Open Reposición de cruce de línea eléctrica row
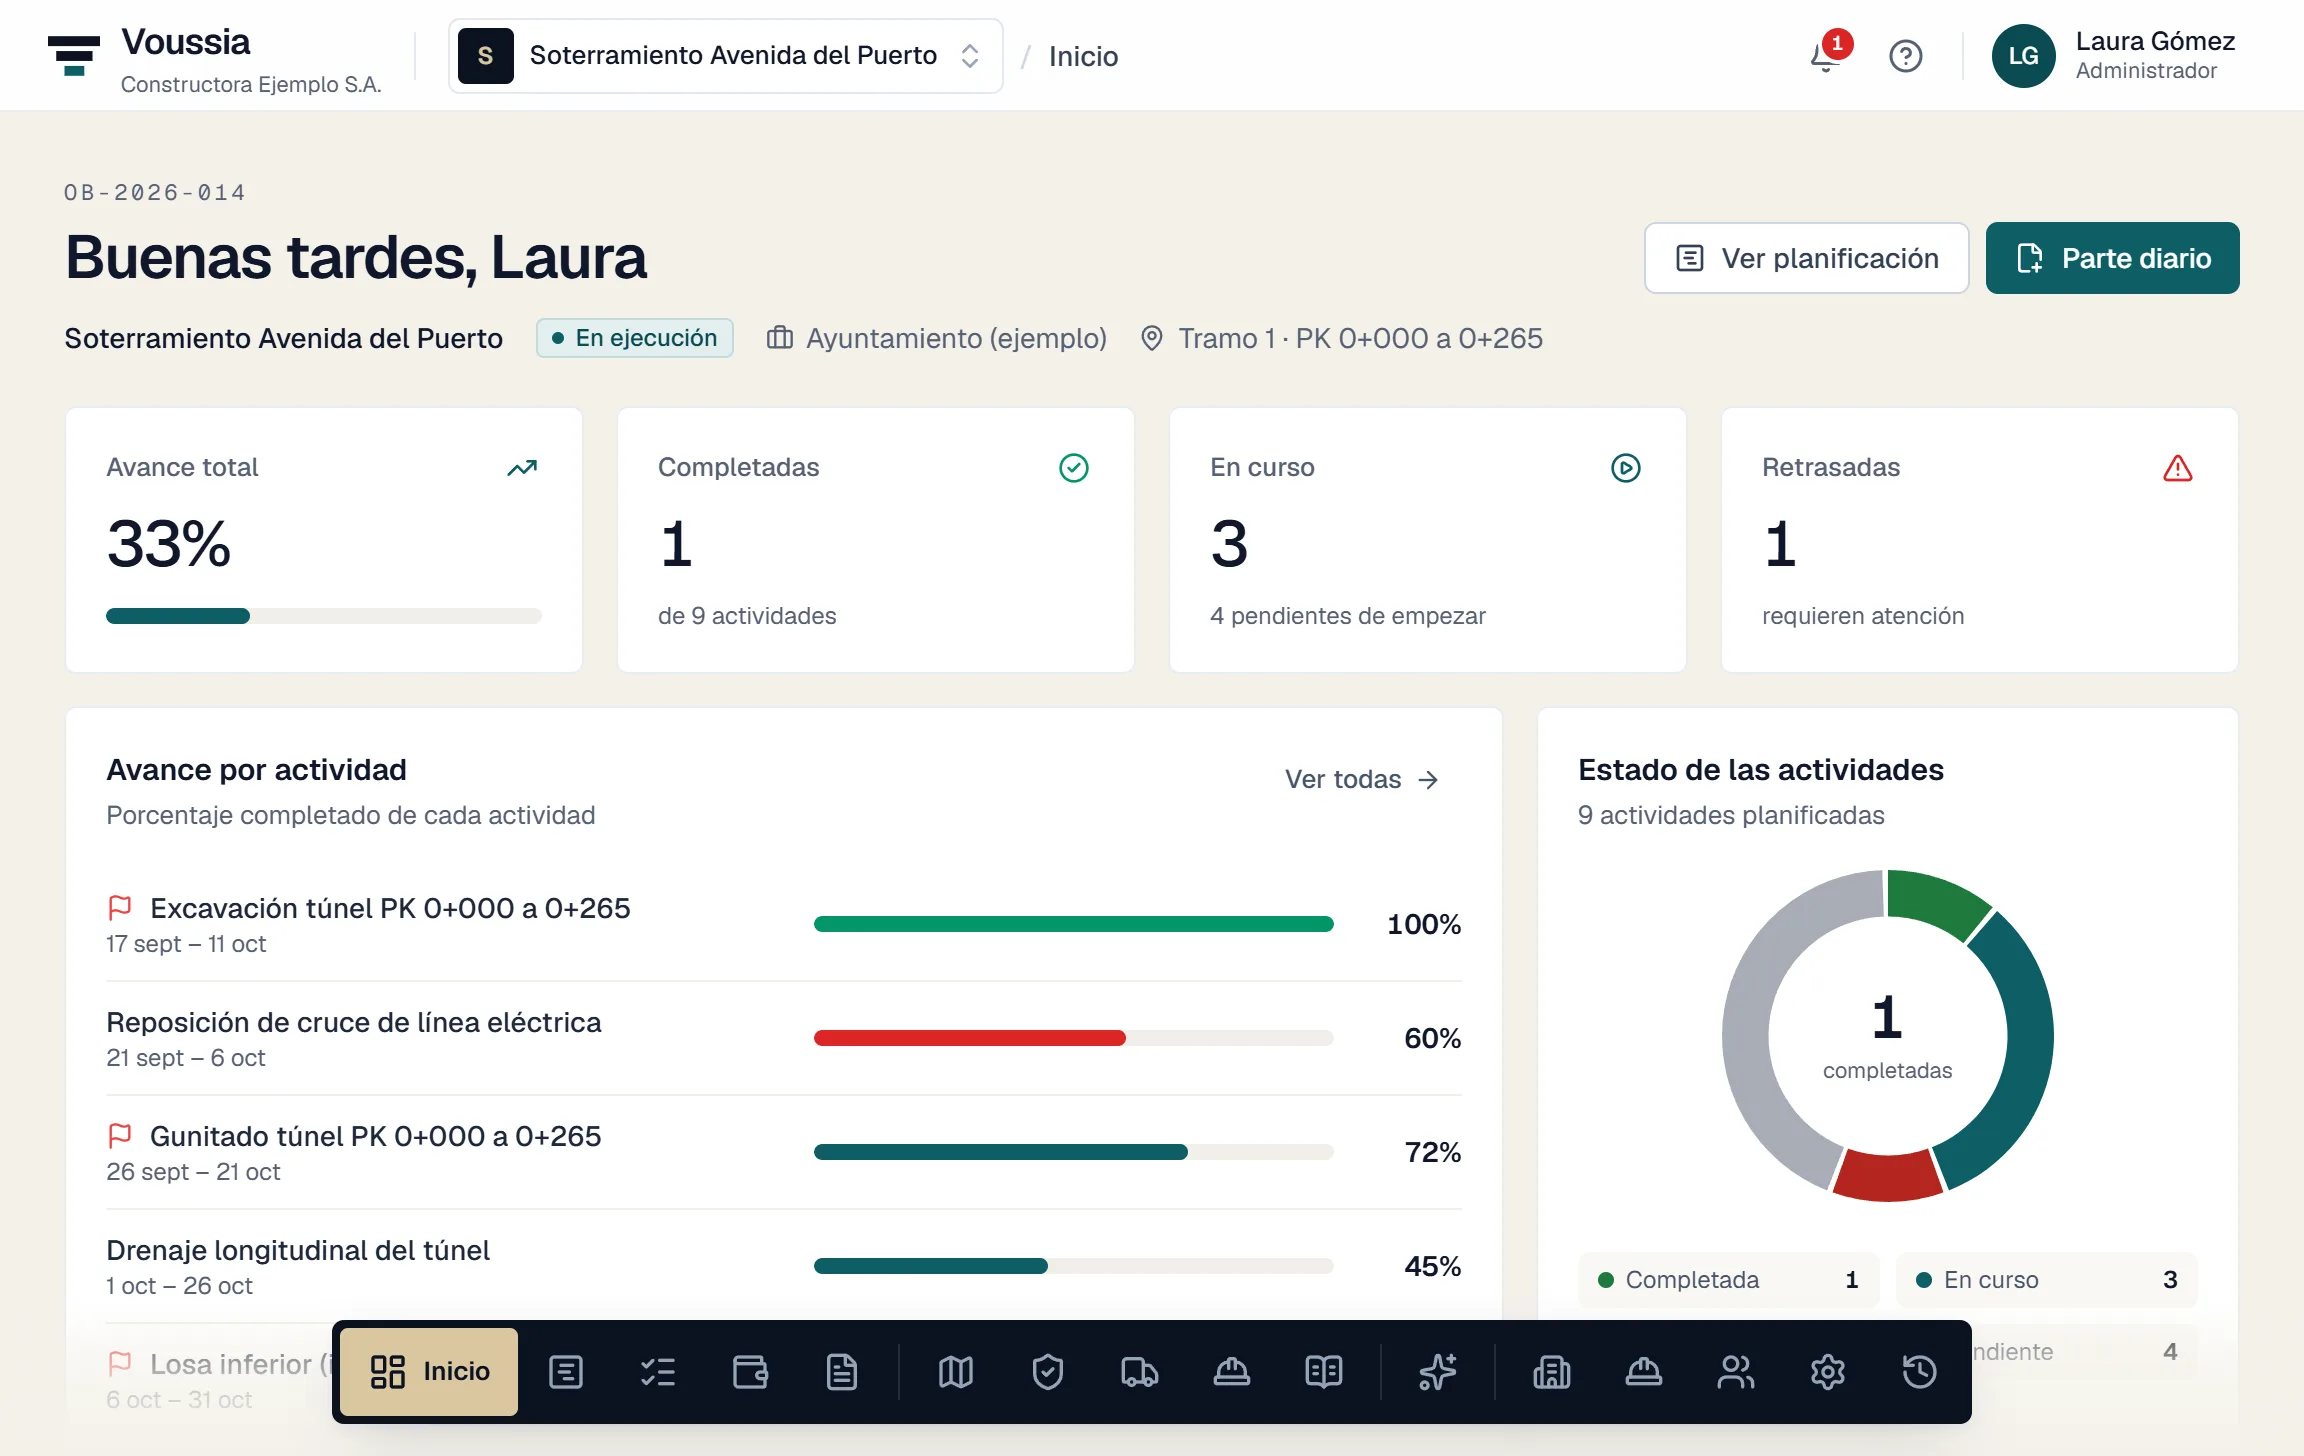 point(784,1038)
